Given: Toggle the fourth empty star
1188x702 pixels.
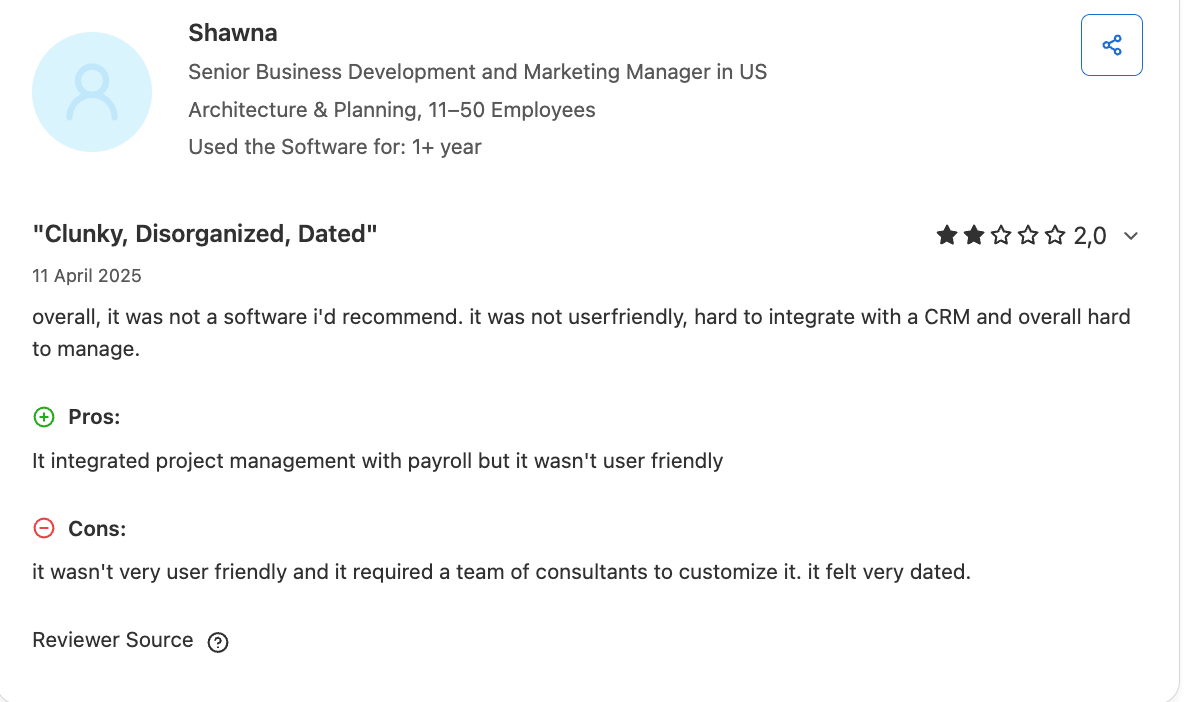Looking at the screenshot, I should [x=1027, y=234].
